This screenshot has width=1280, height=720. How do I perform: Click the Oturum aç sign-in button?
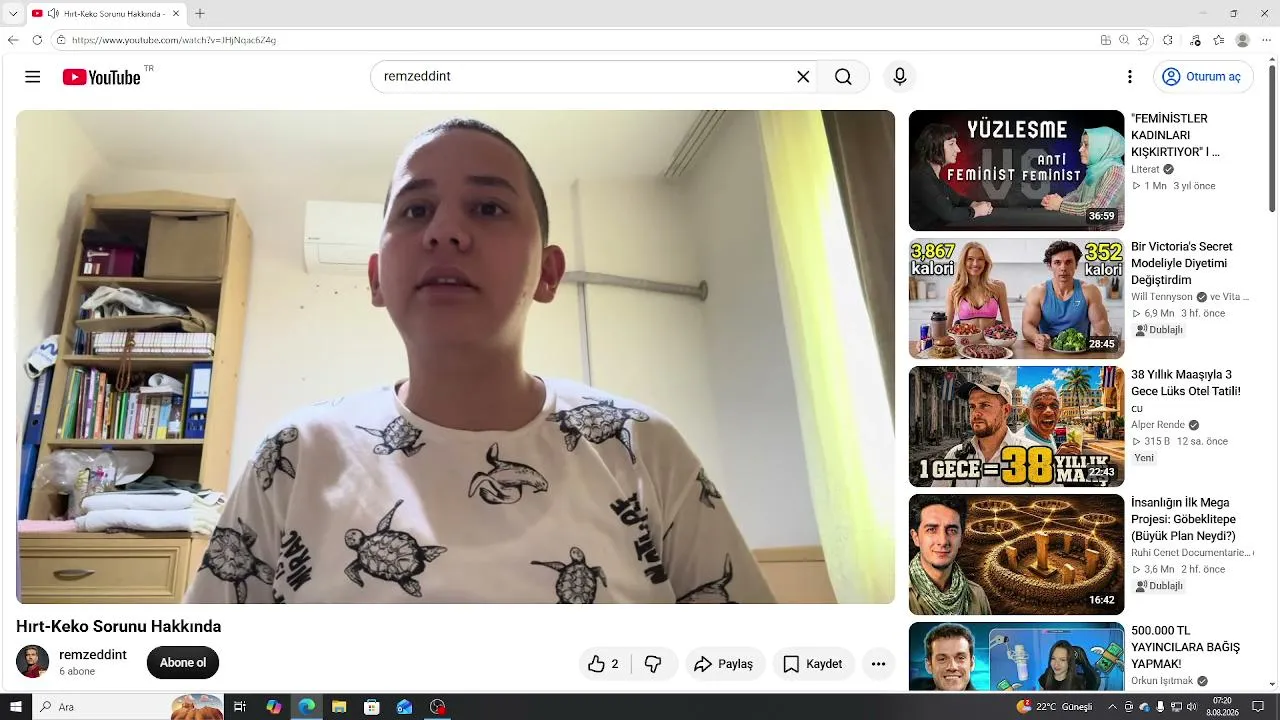[x=1203, y=77]
